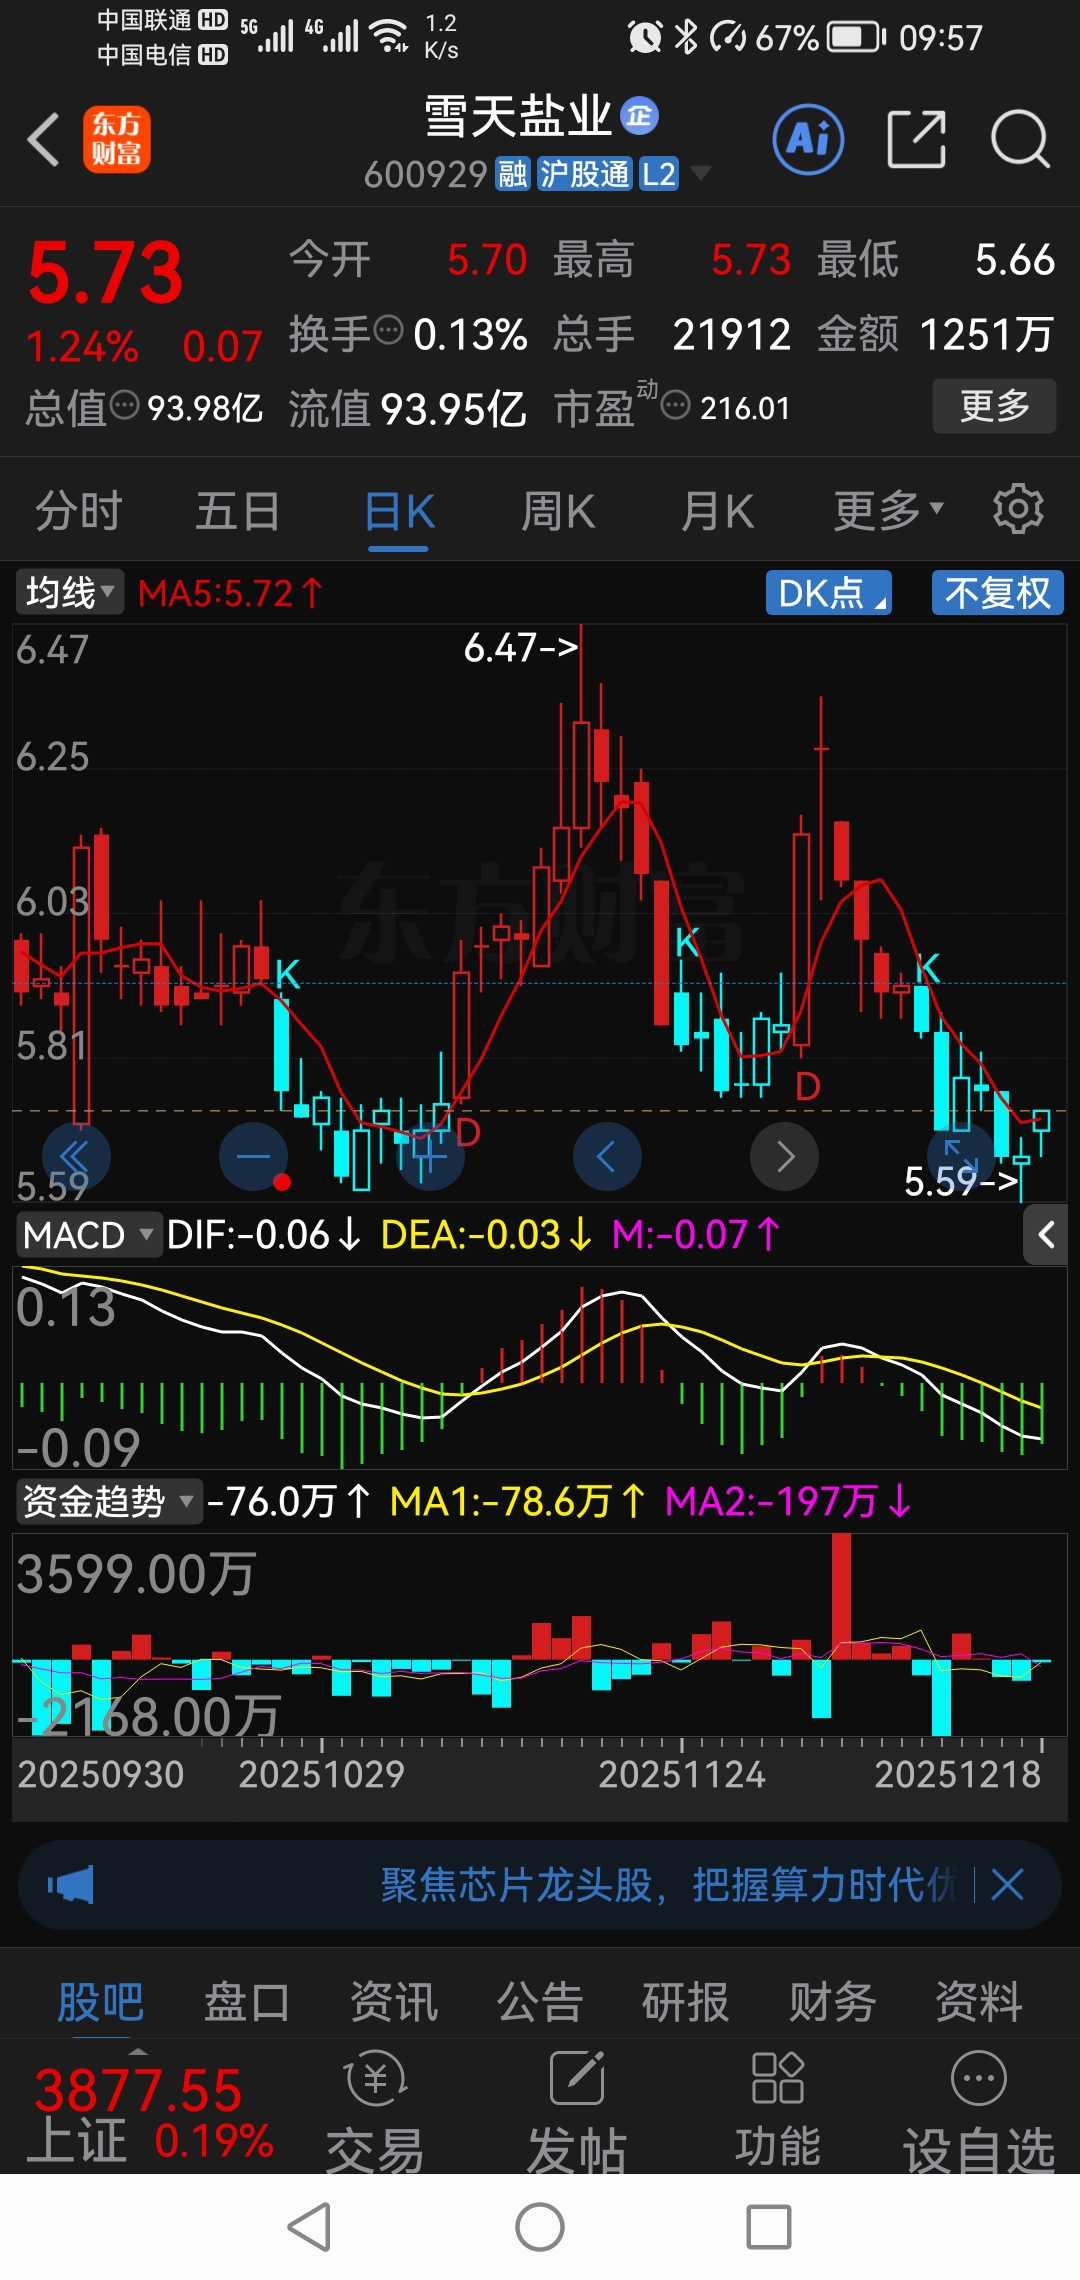Image resolution: width=1080 pixels, height=2280 pixels.
Task: Open DK点 selector
Action: pos(828,592)
